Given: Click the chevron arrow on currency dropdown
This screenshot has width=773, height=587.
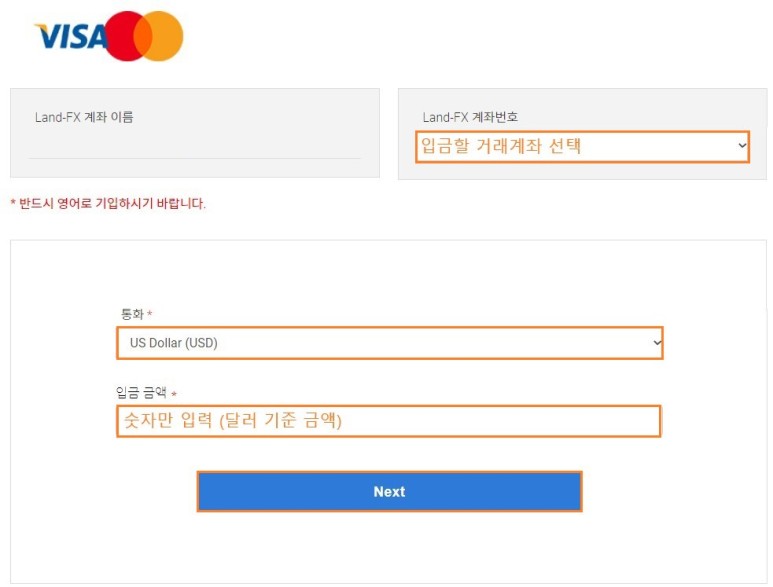Looking at the screenshot, I should 657,342.
